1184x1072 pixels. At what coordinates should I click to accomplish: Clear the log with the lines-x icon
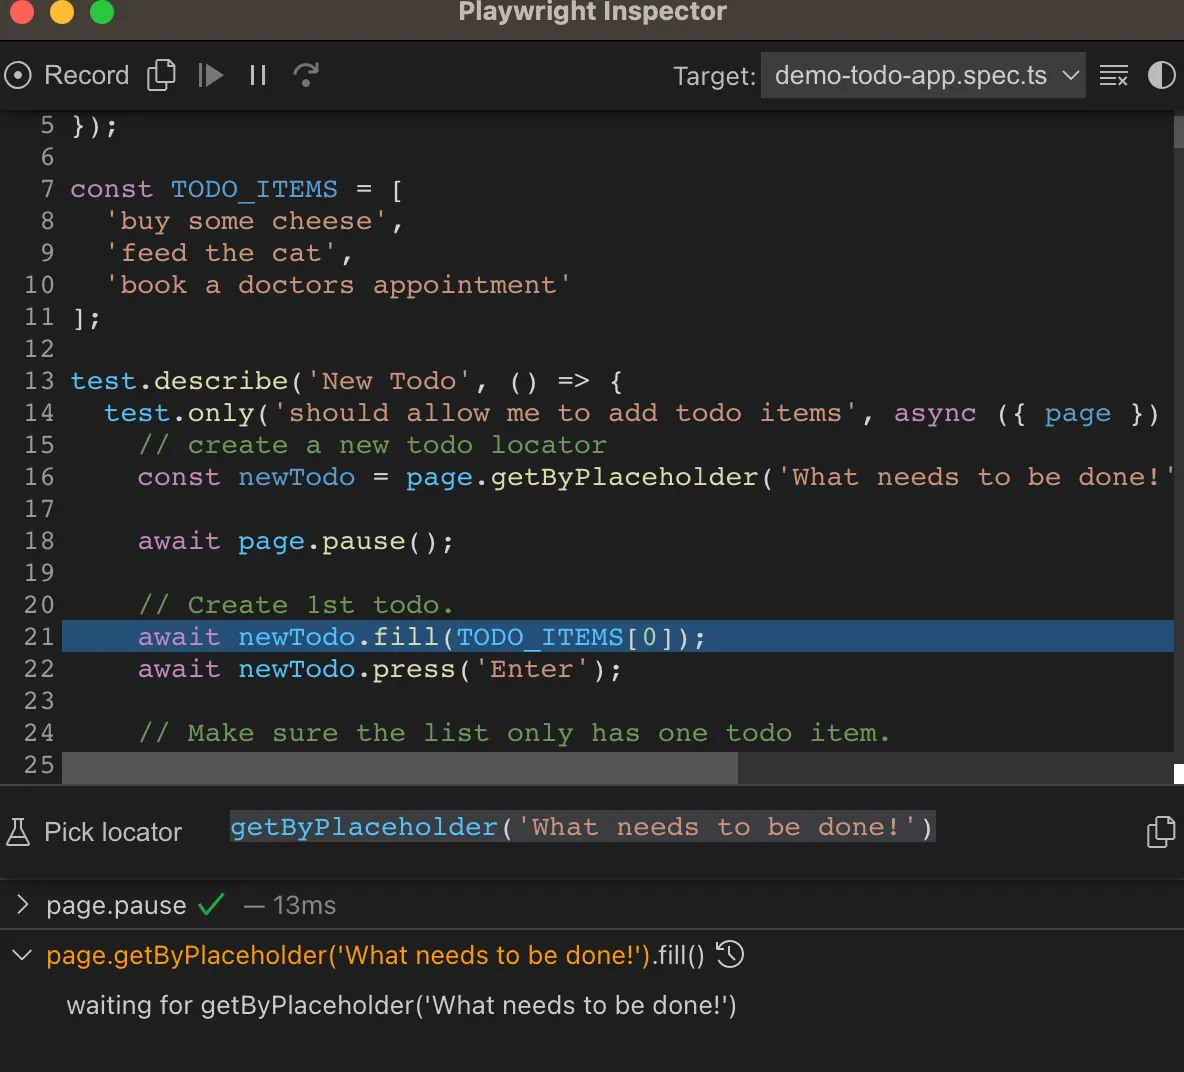point(1114,75)
